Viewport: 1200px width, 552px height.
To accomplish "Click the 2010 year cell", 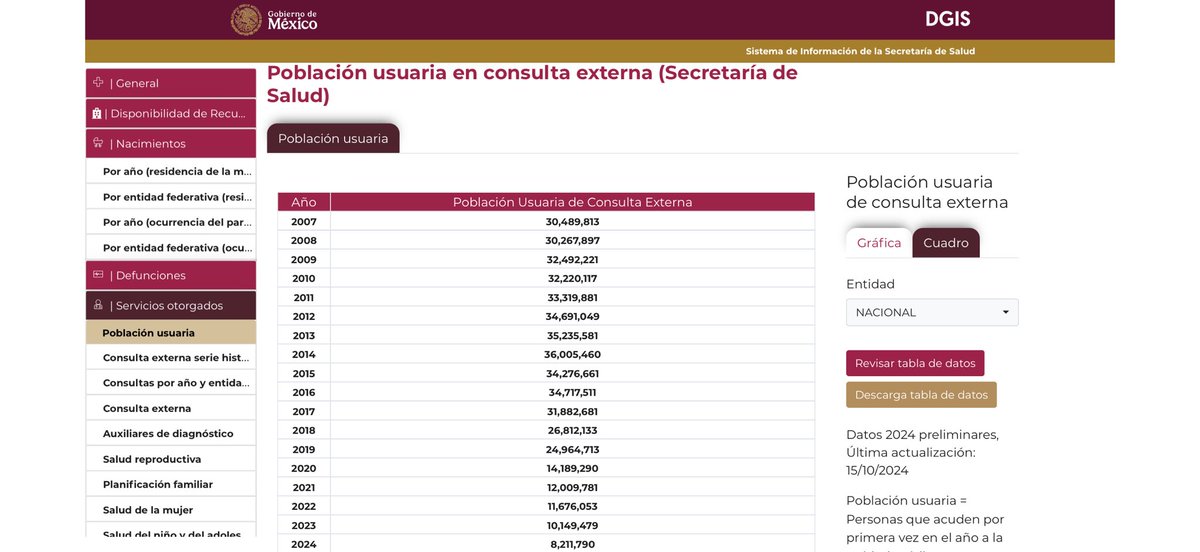I will click(x=304, y=278).
